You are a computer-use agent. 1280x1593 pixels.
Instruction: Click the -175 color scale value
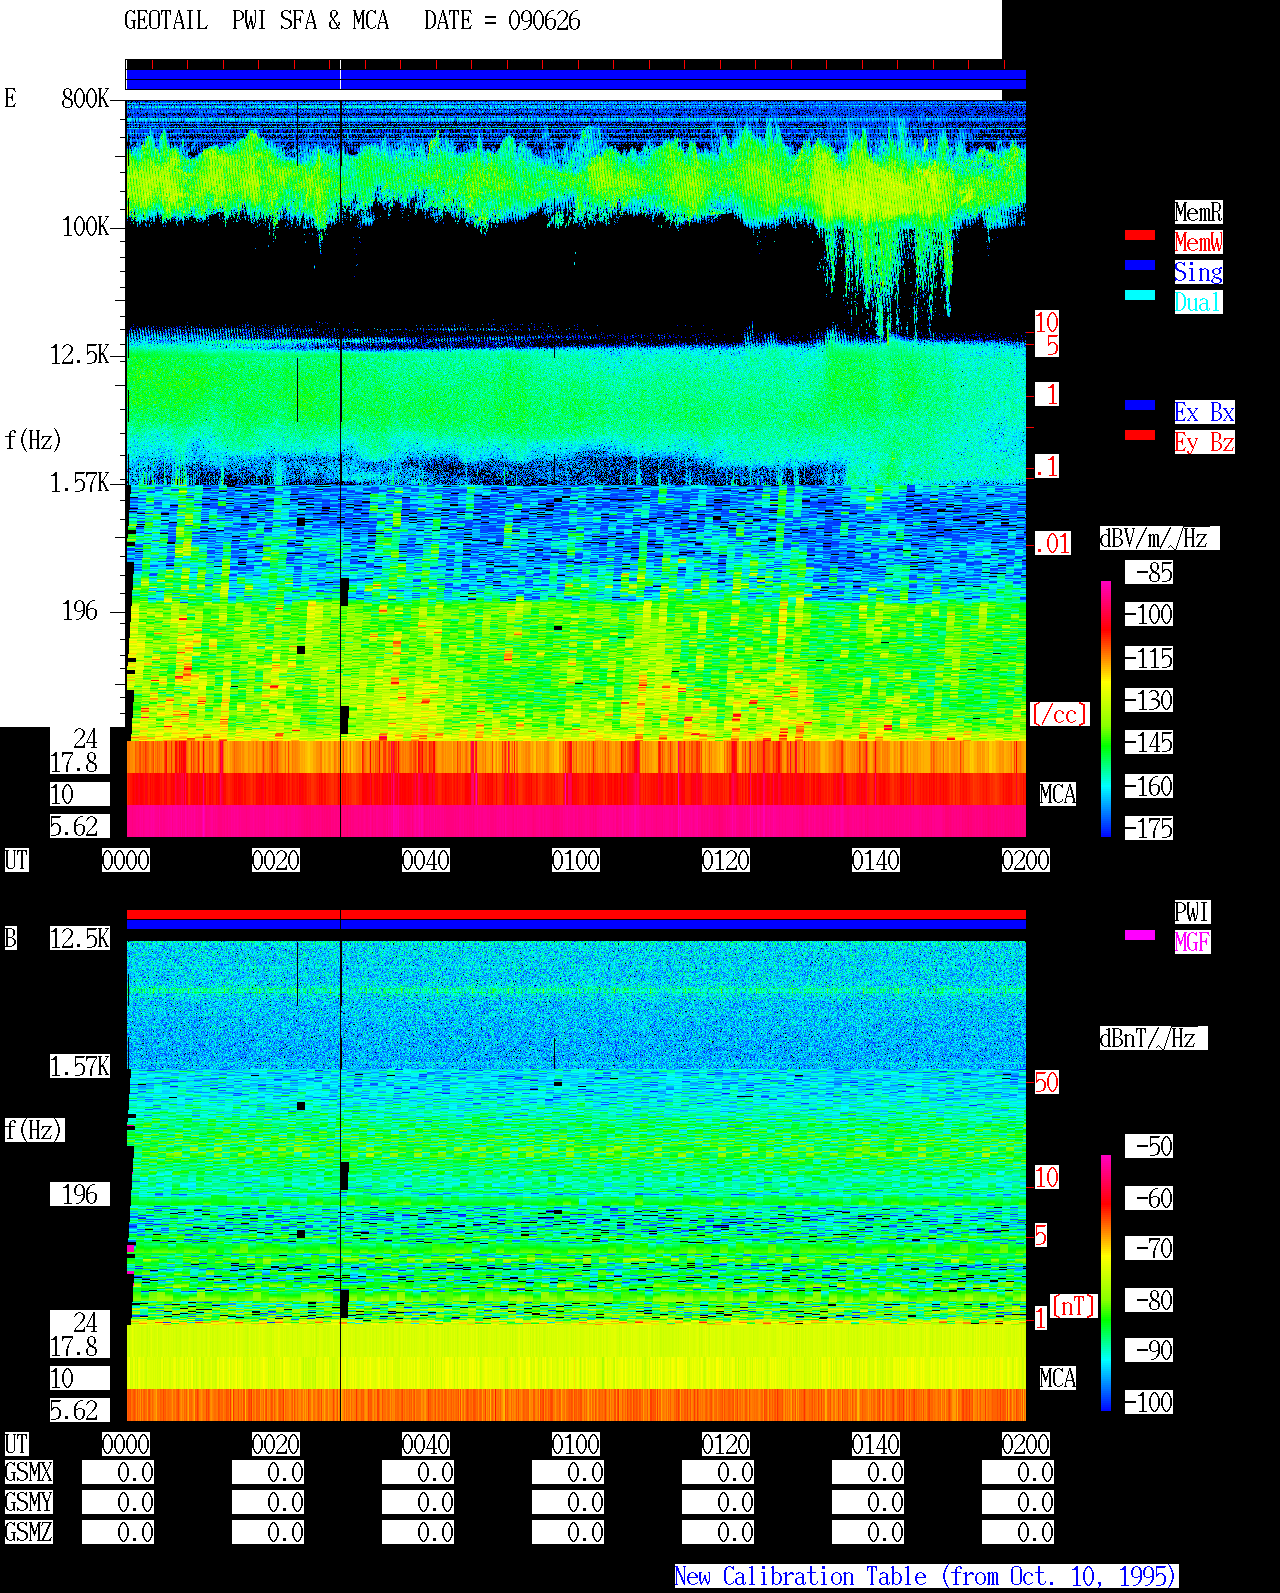click(1149, 828)
